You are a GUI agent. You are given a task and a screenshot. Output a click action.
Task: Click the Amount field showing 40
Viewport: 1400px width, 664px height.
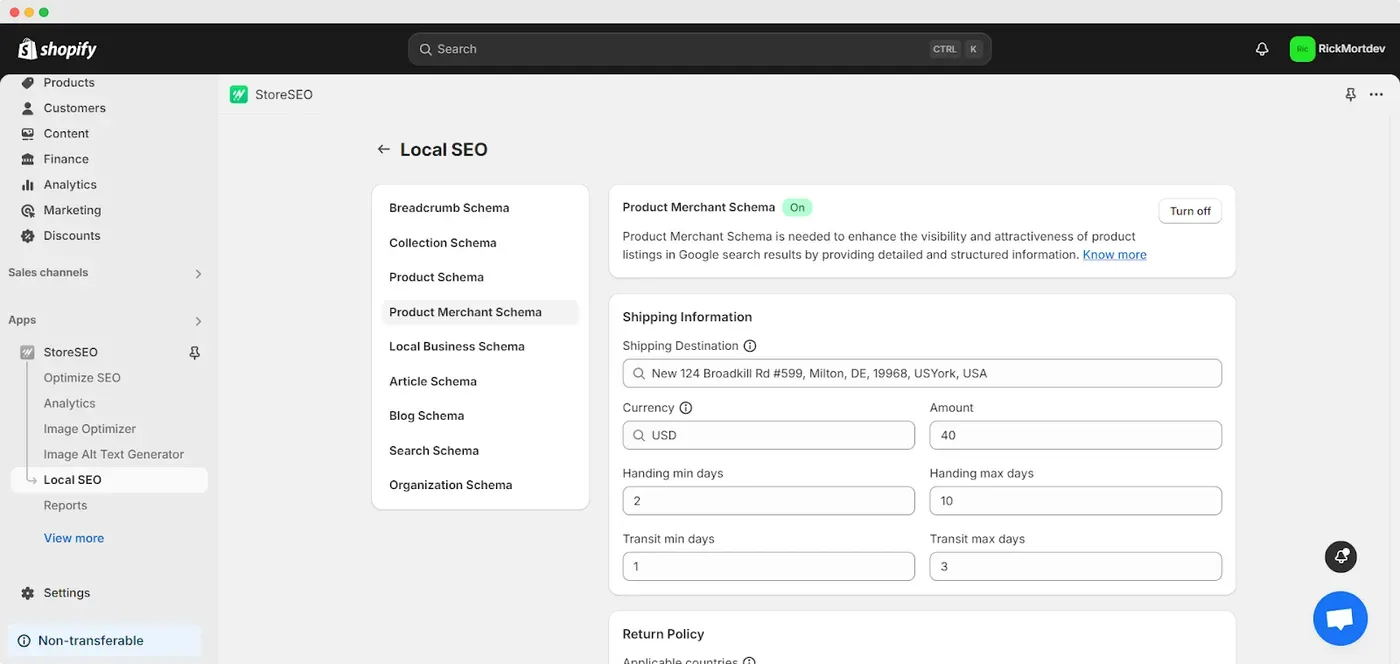[x=1075, y=435]
